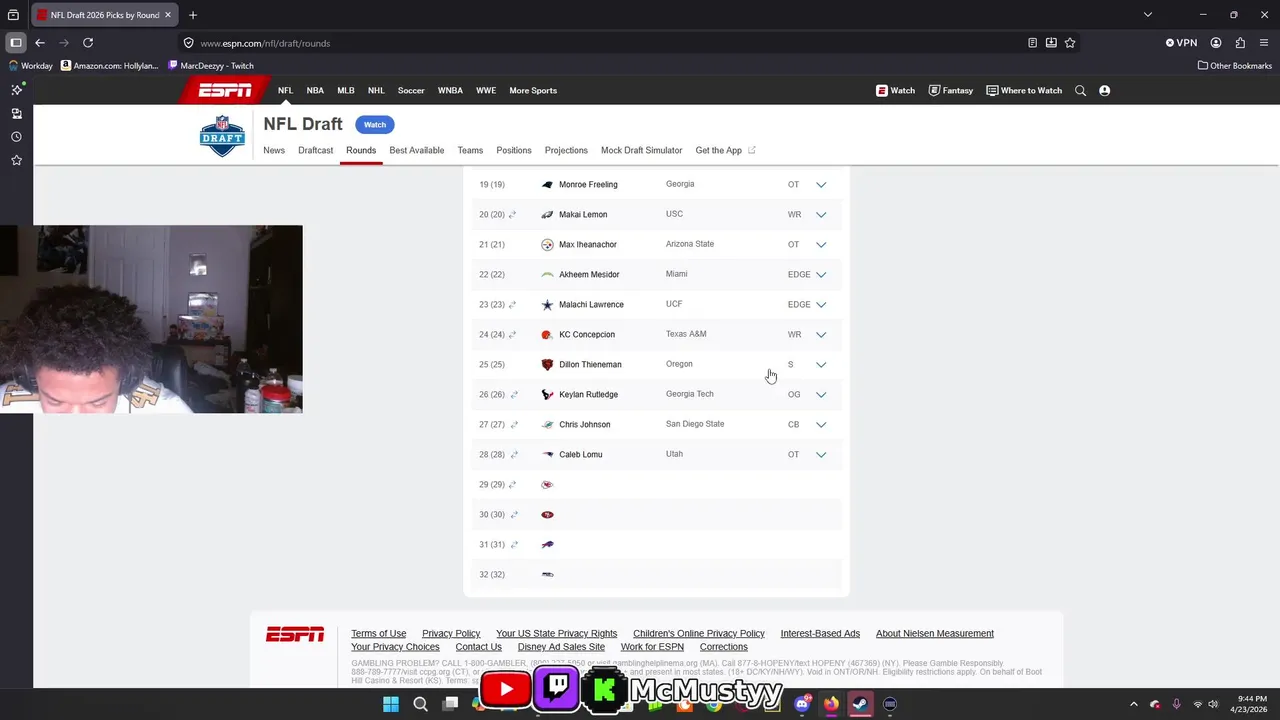Switch to the Best Available tab
This screenshot has height=720, width=1280.
pos(417,150)
